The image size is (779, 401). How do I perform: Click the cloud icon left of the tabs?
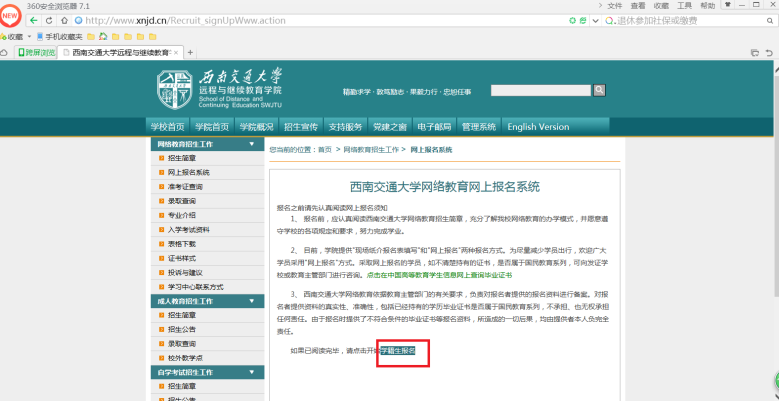click(3, 52)
